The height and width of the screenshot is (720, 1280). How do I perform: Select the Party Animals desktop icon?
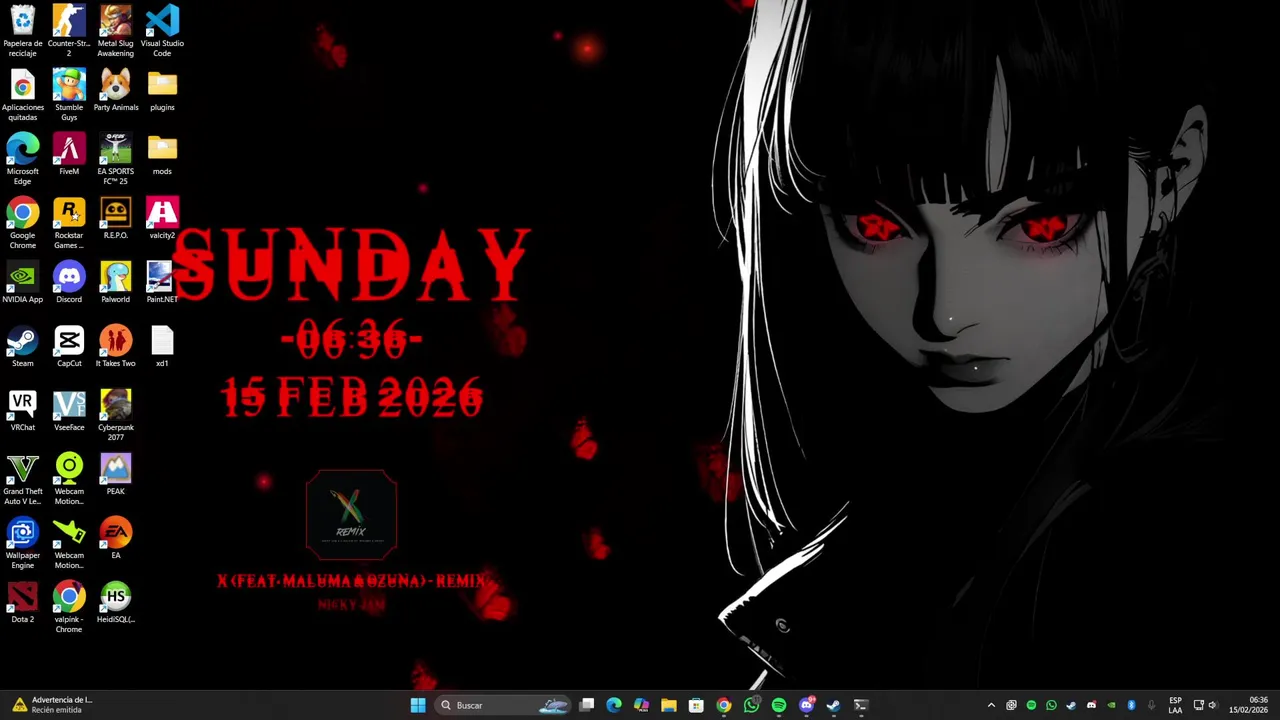click(x=115, y=90)
